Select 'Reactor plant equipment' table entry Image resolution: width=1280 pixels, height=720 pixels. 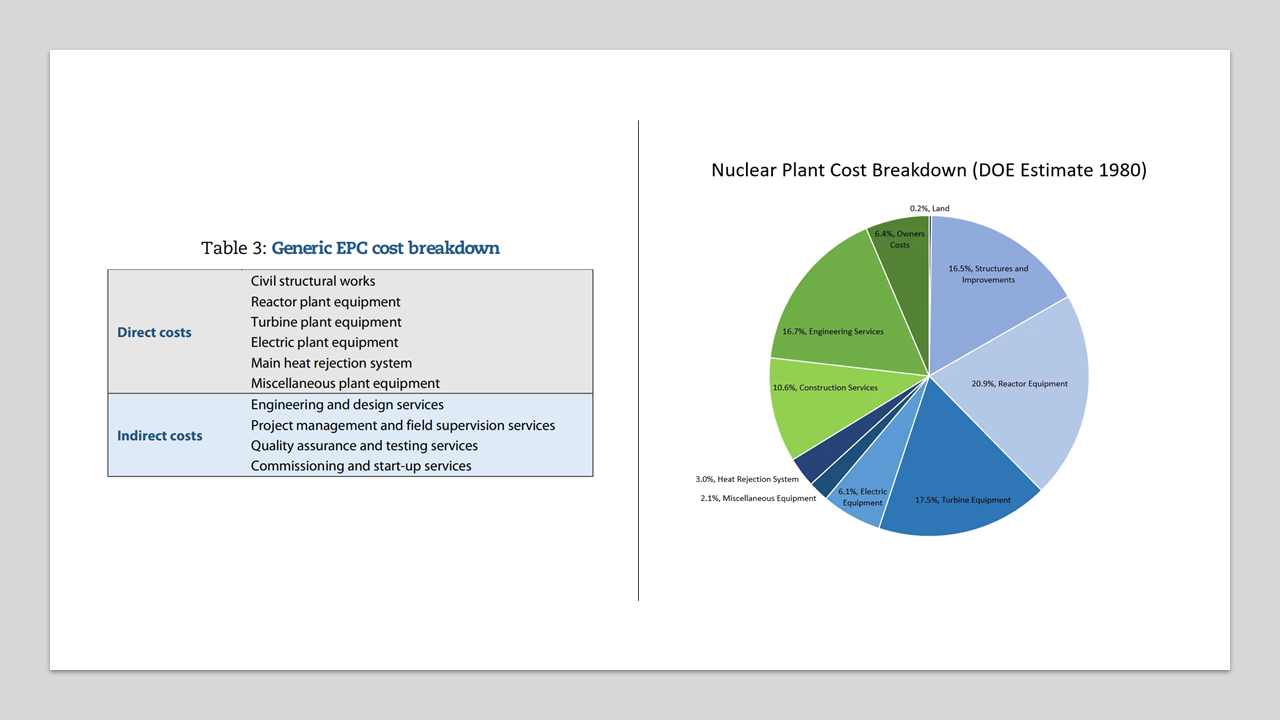point(326,302)
